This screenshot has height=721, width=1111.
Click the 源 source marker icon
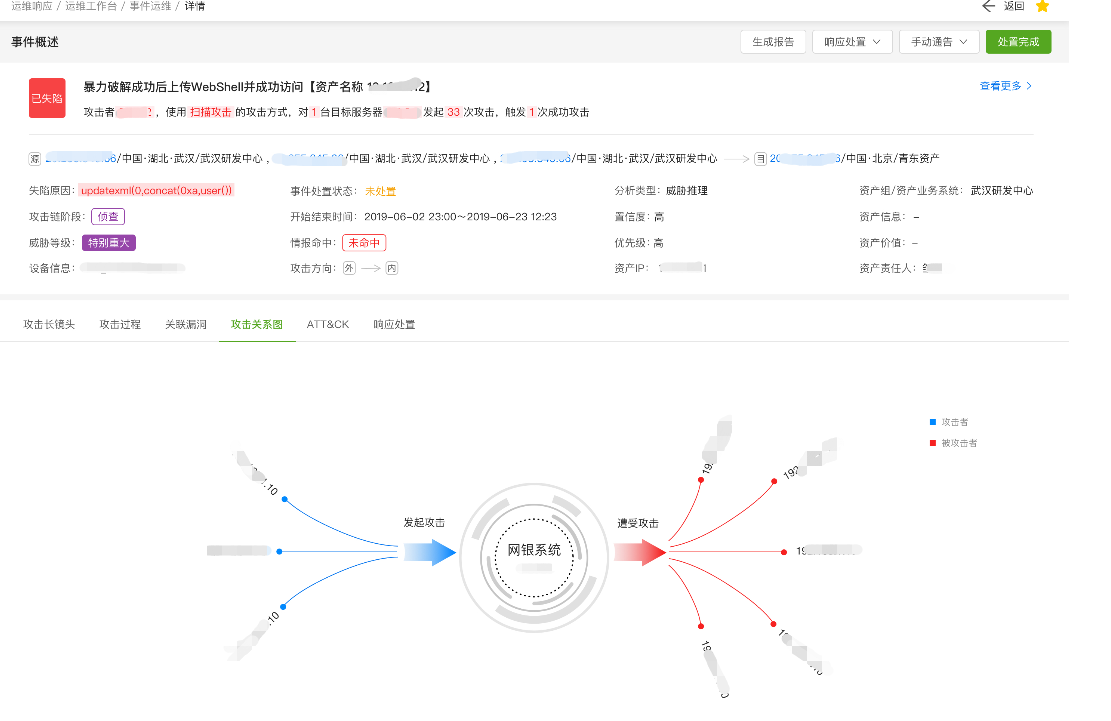coord(35,158)
